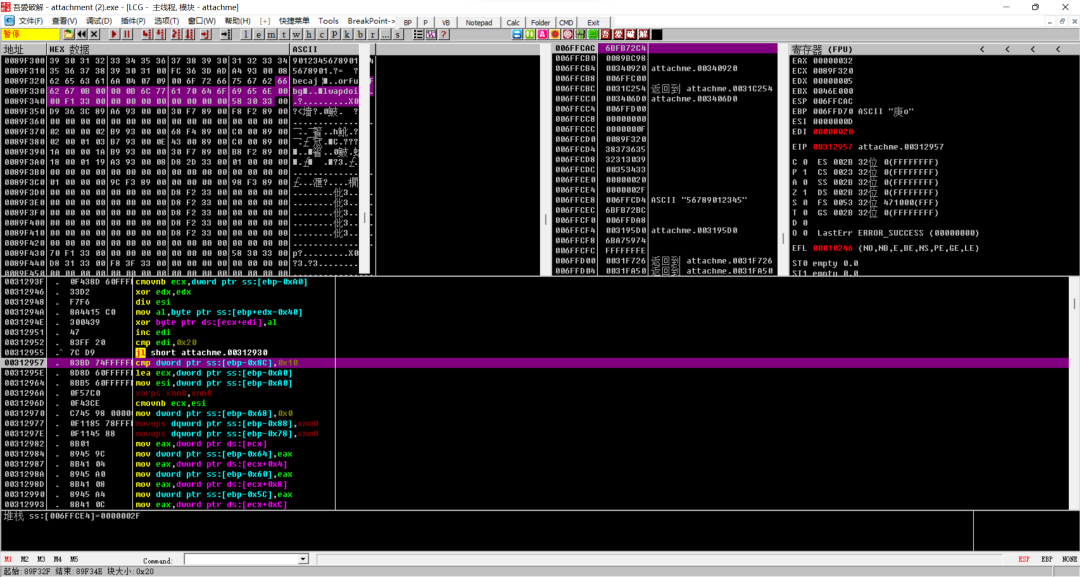1080x577 pixels.
Task: Open the 调试(D) menu
Action: pyautogui.click(x=98, y=21)
